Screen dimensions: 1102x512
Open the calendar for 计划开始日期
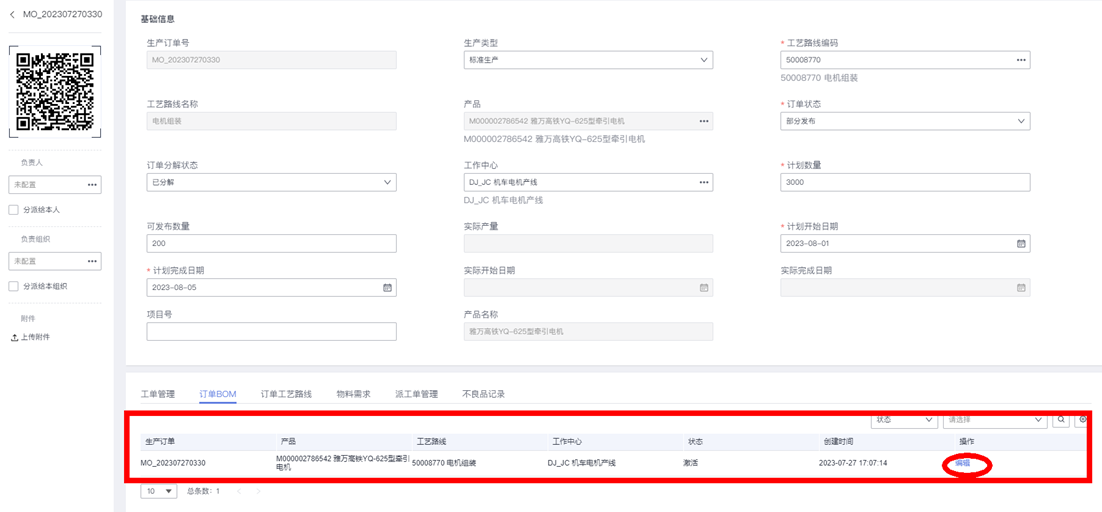coord(1021,244)
